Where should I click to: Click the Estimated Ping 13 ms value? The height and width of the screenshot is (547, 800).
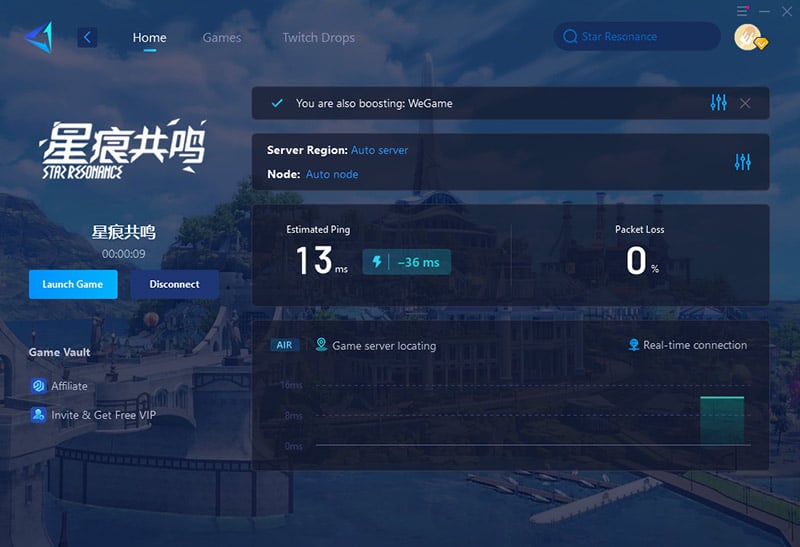tap(322, 260)
